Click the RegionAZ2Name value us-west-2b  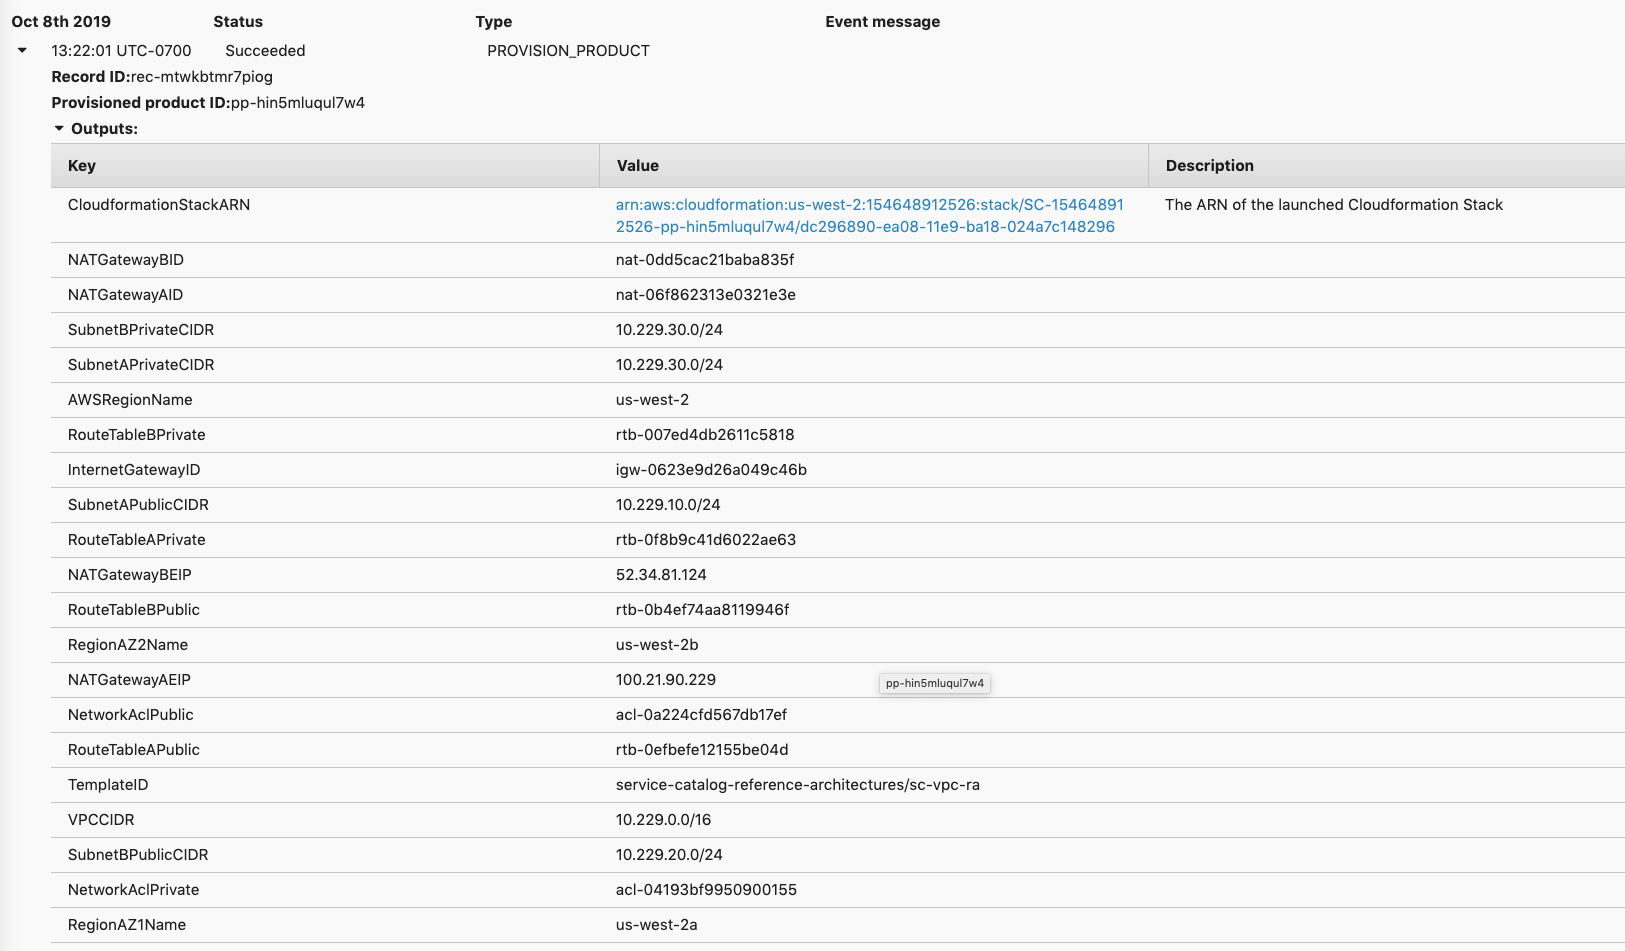click(x=657, y=644)
